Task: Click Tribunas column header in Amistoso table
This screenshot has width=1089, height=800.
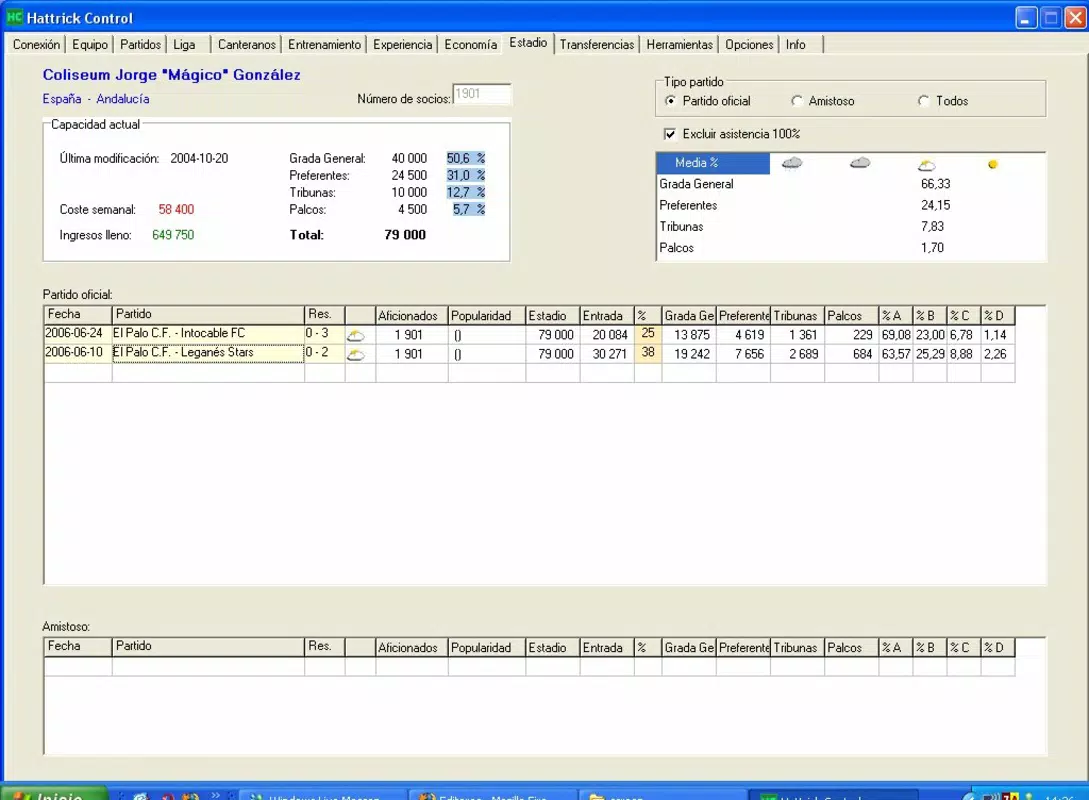Action: (x=797, y=648)
